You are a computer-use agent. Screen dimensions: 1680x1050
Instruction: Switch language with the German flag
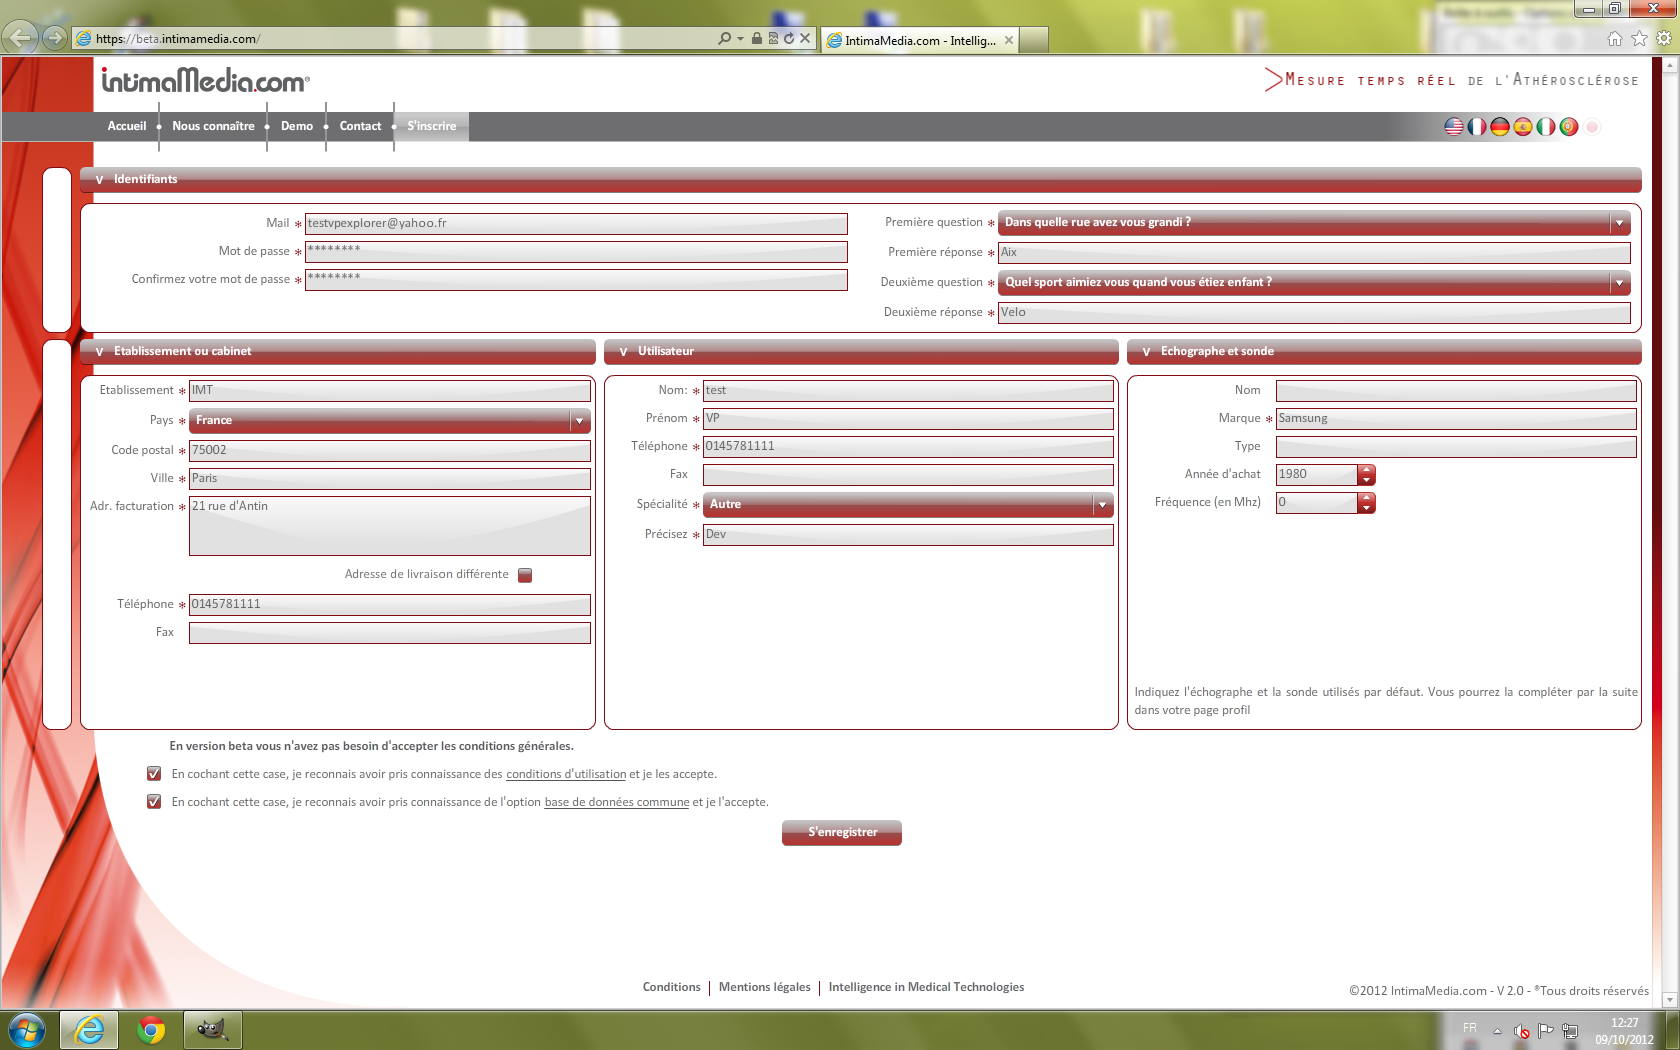pos(1499,127)
